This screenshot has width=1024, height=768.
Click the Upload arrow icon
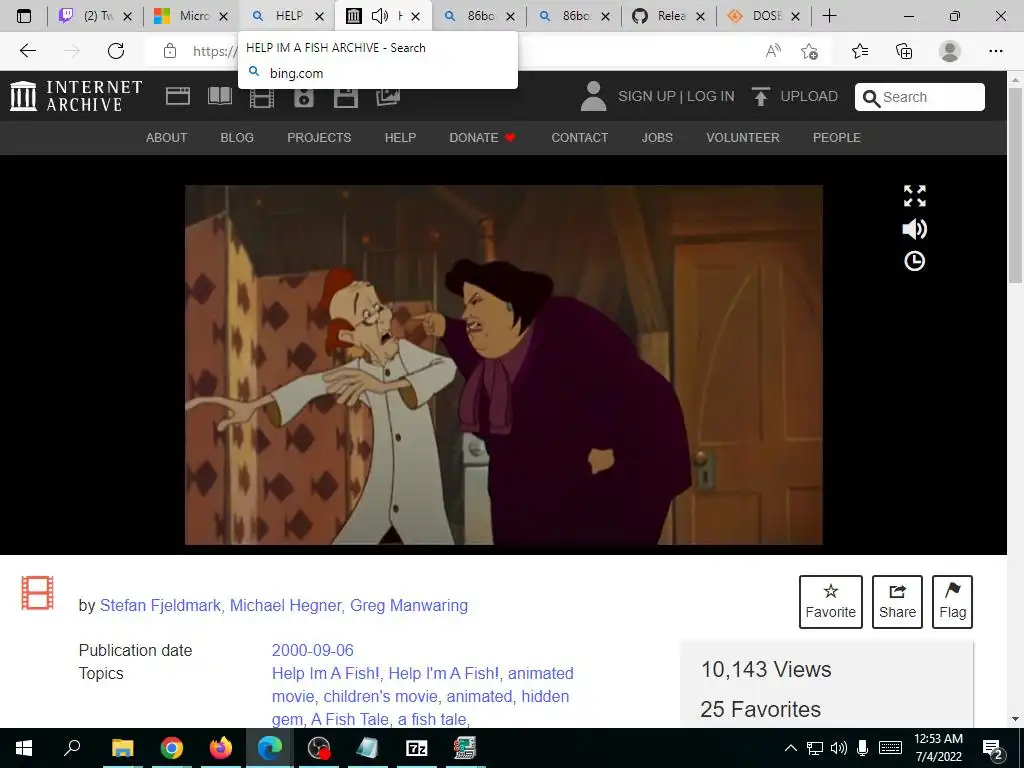coord(760,97)
